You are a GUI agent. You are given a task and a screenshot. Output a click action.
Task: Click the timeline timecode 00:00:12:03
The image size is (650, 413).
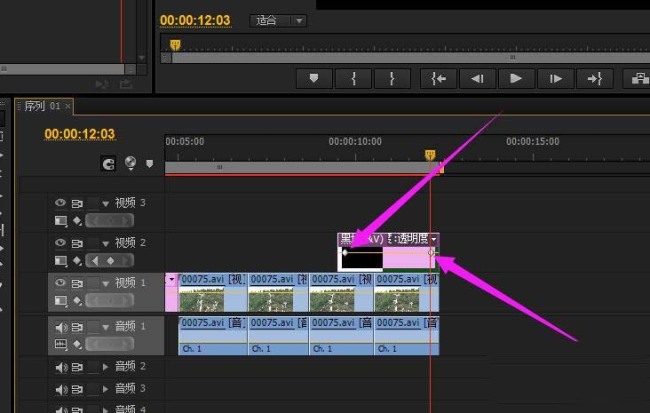click(x=80, y=134)
